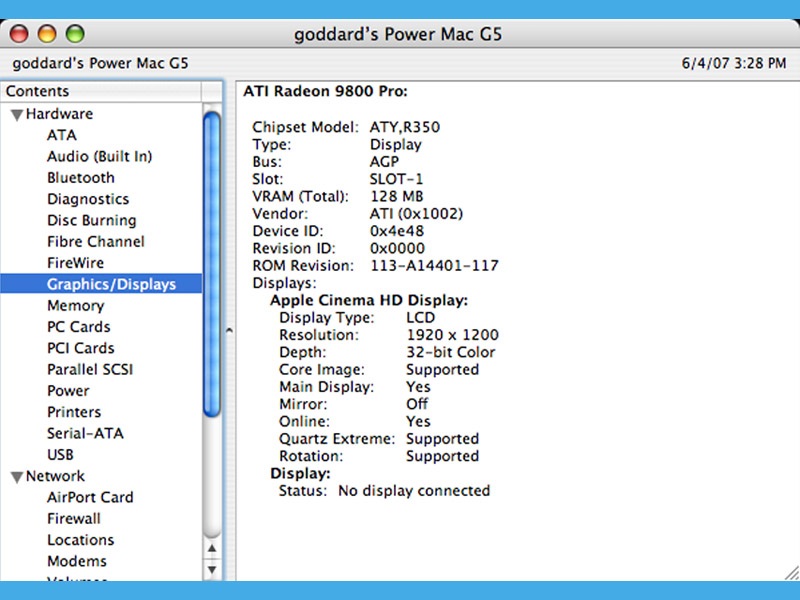This screenshot has height=600, width=800.
Task: Click the split pane divider handle
Action: [228, 328]
